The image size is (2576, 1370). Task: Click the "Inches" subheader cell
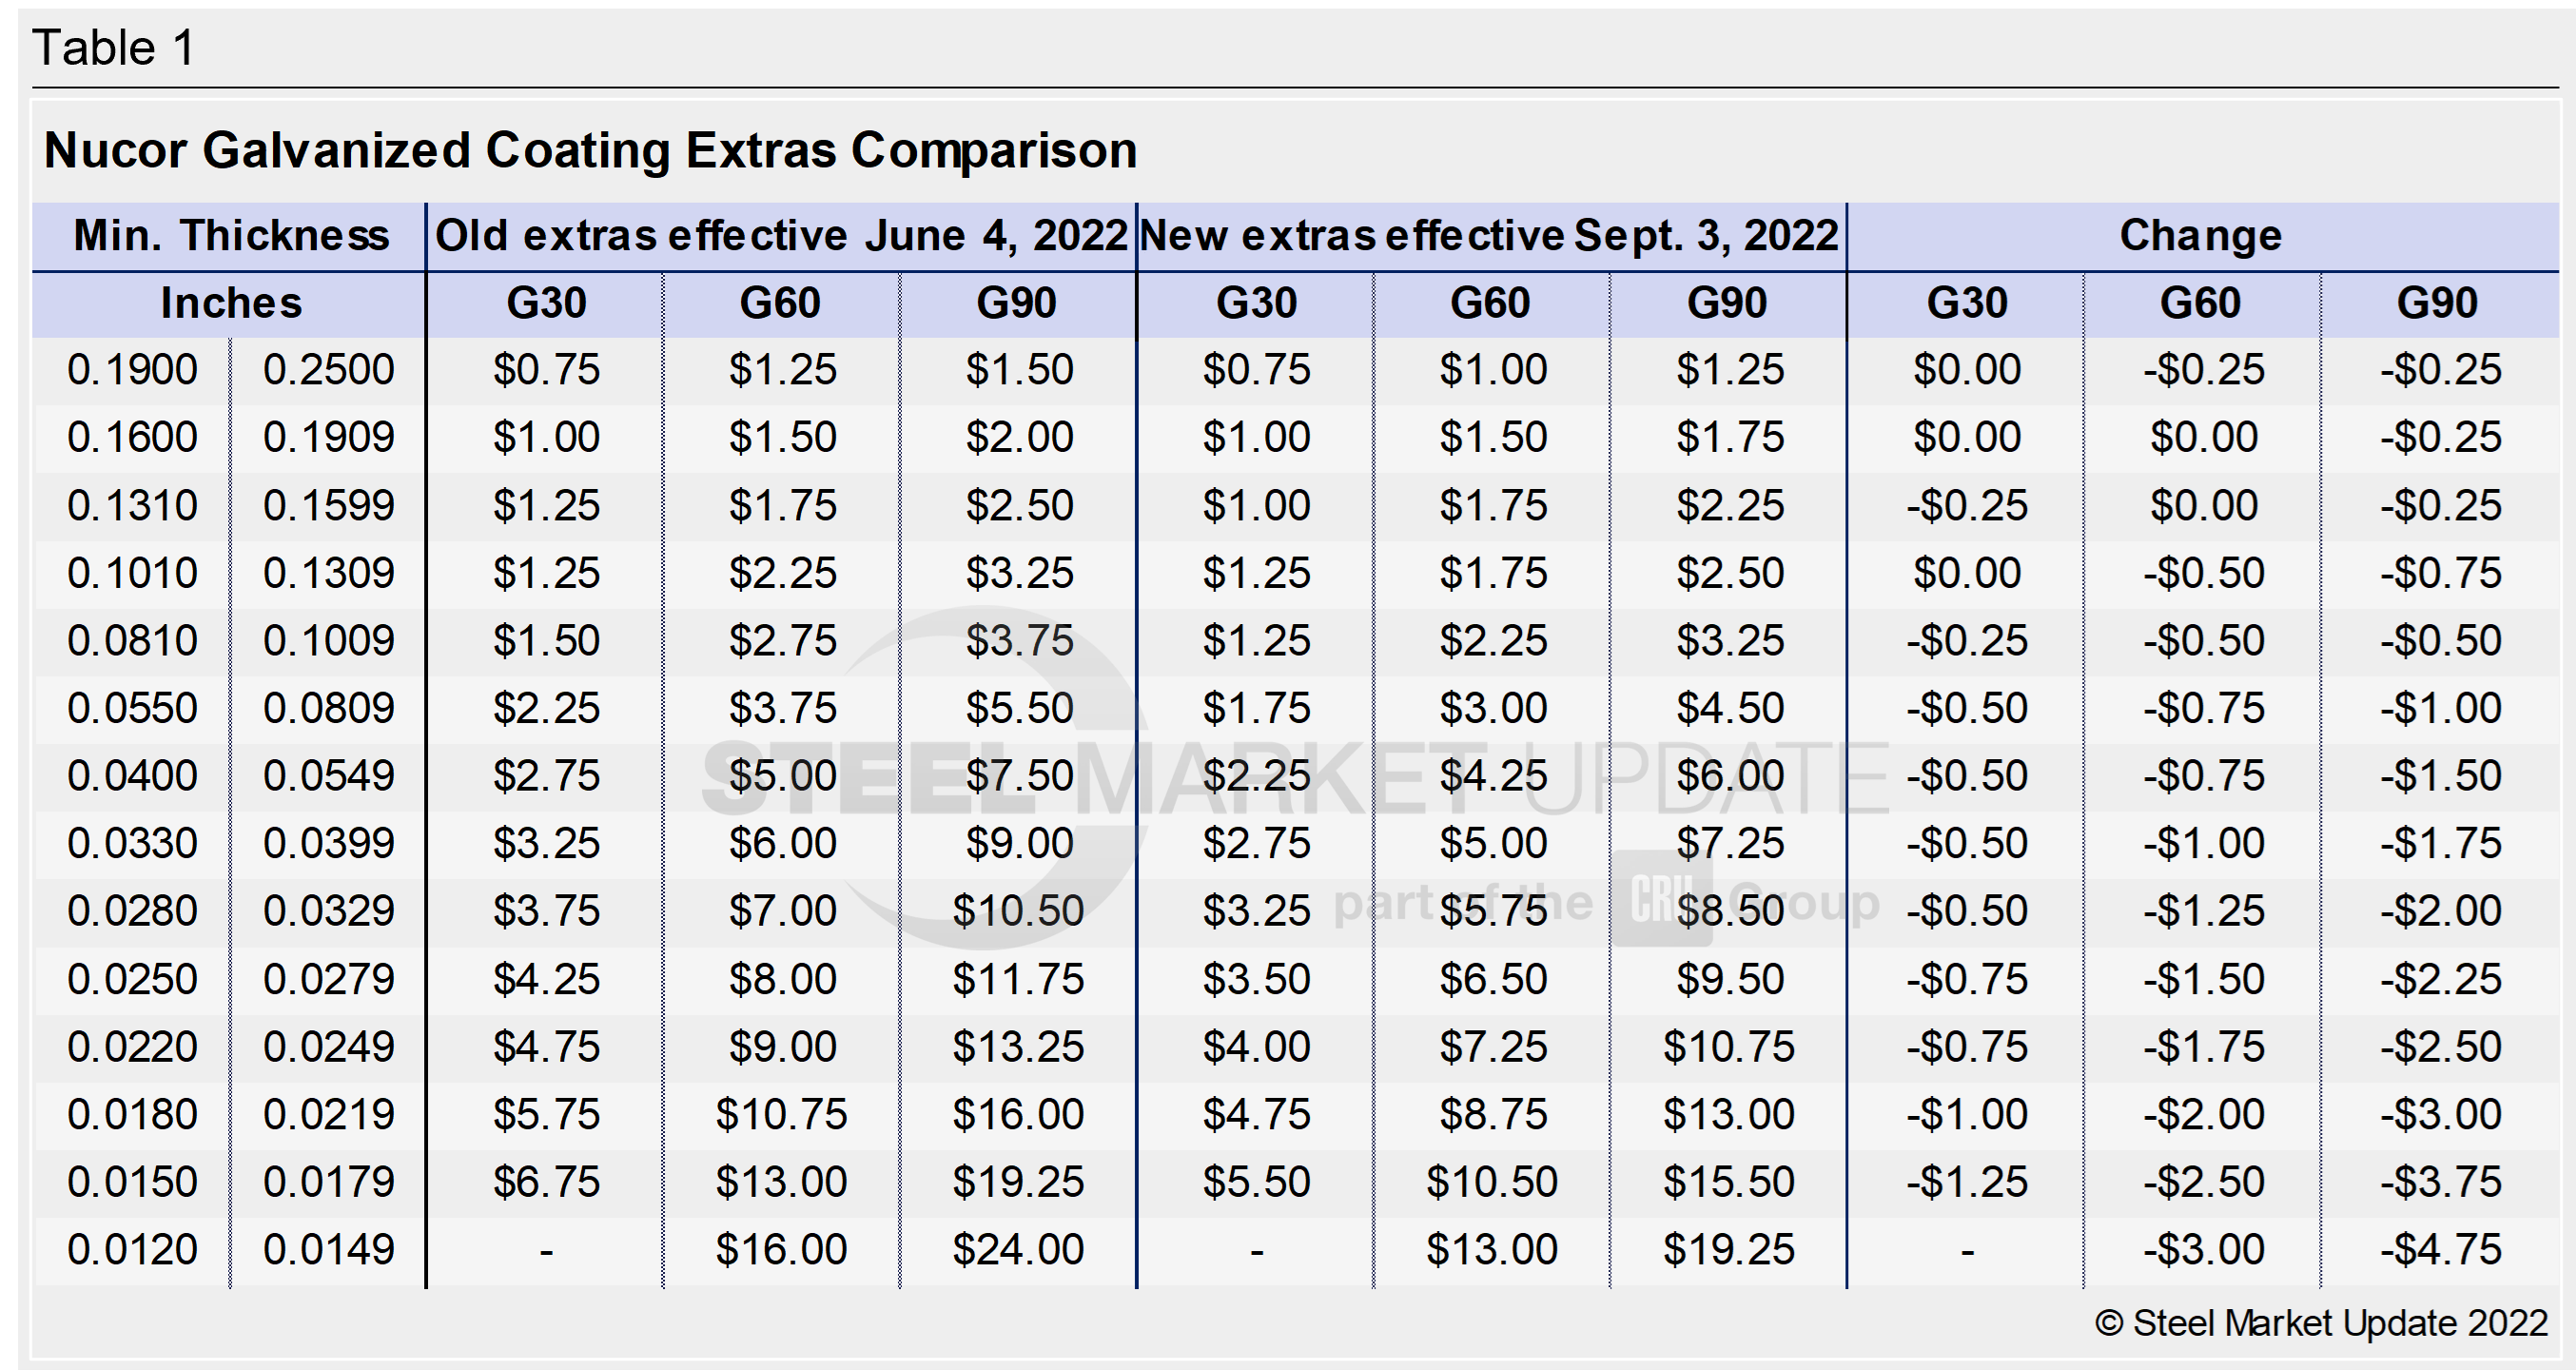tap(231, 303)
